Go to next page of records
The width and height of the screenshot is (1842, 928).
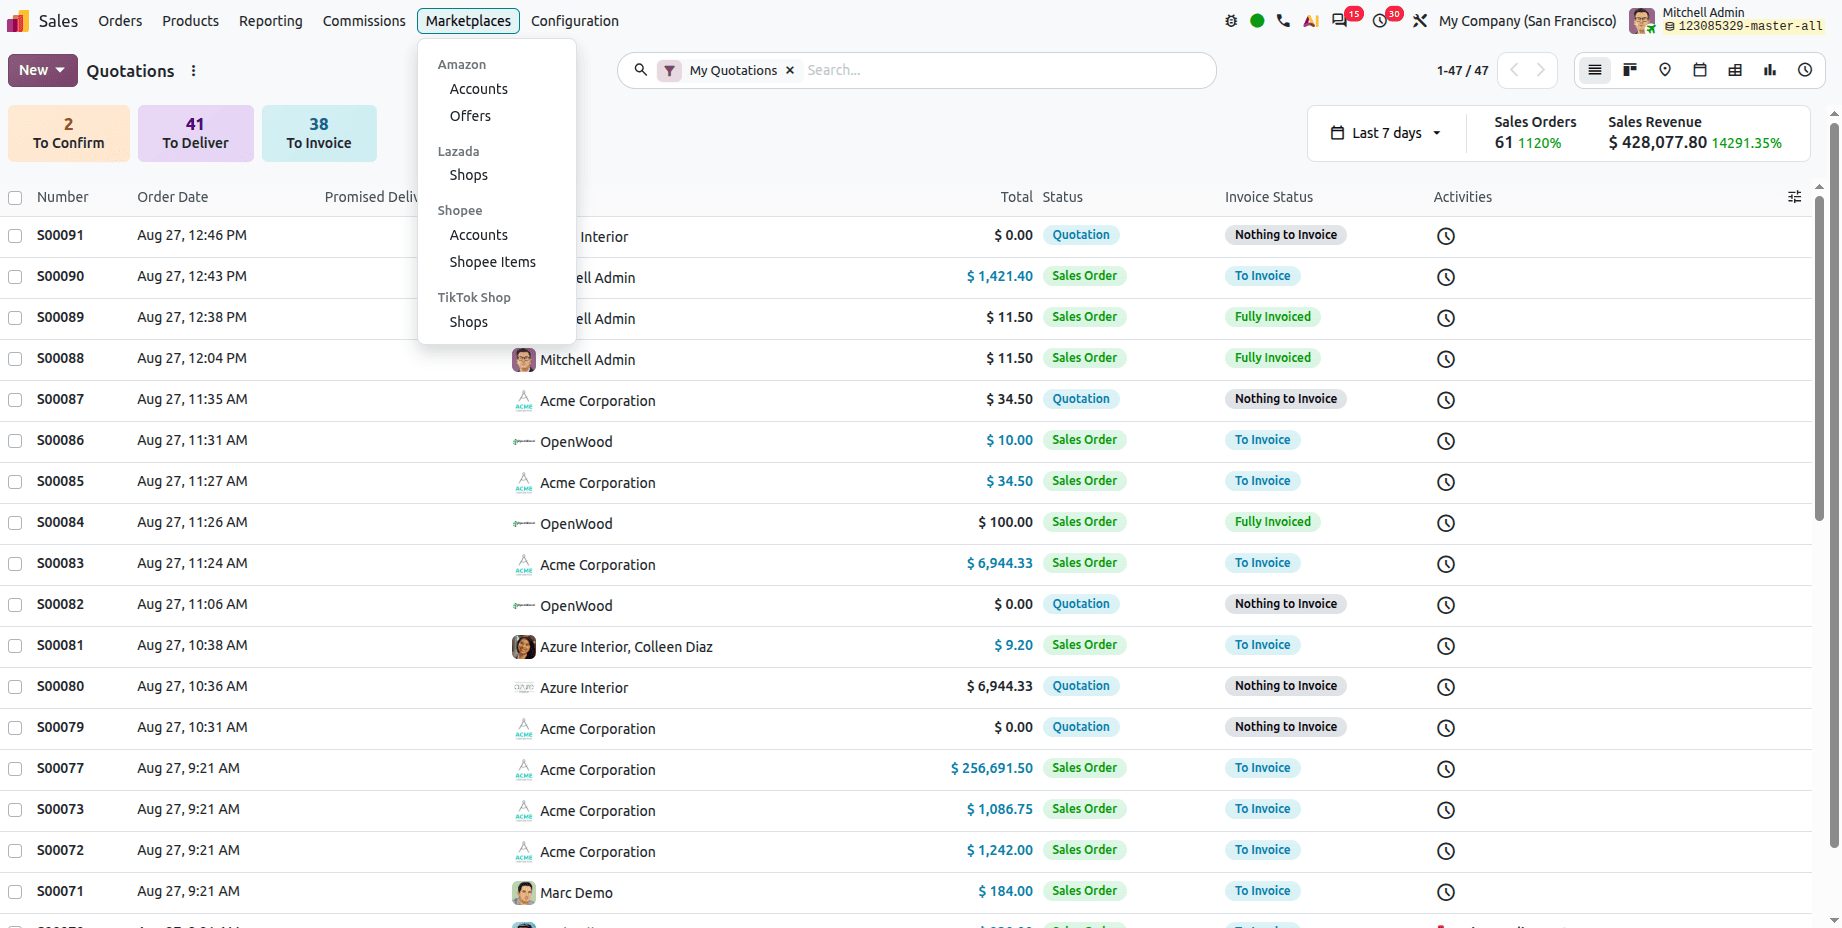1541,70
